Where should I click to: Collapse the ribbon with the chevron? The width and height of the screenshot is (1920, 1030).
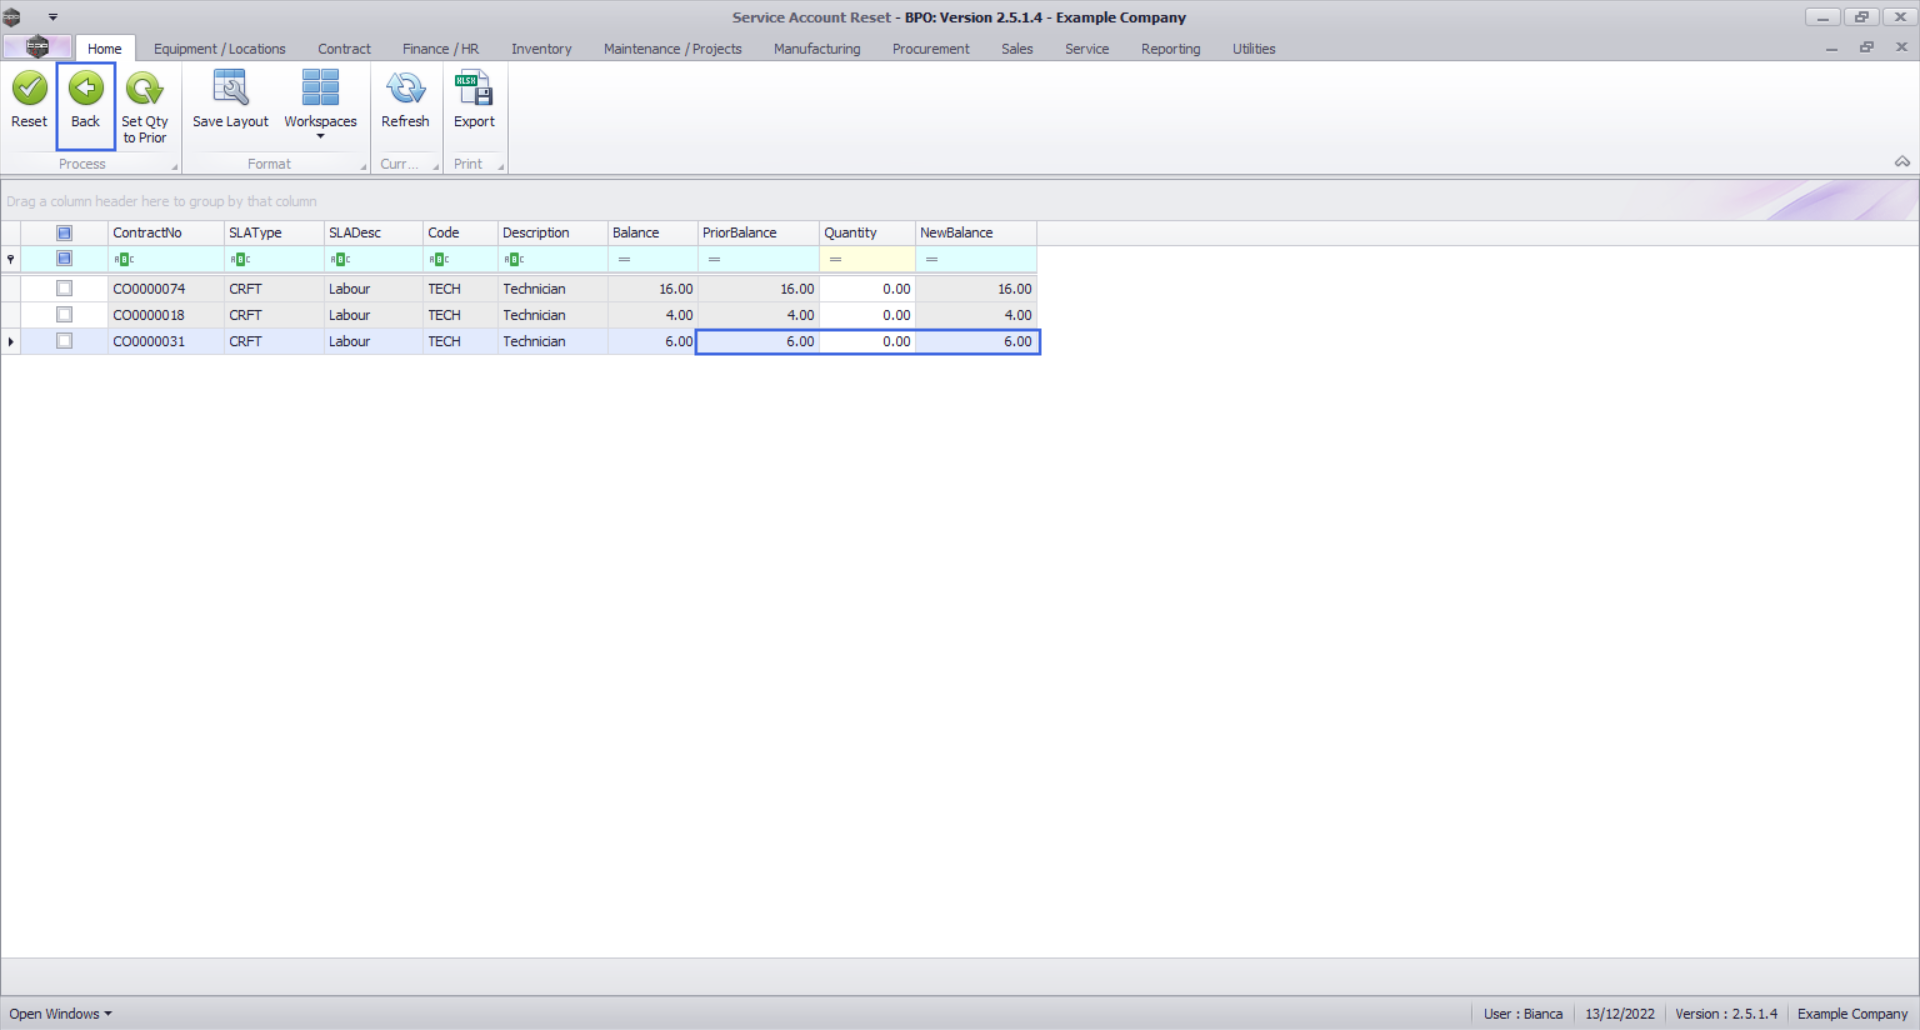click(1902, 162)
